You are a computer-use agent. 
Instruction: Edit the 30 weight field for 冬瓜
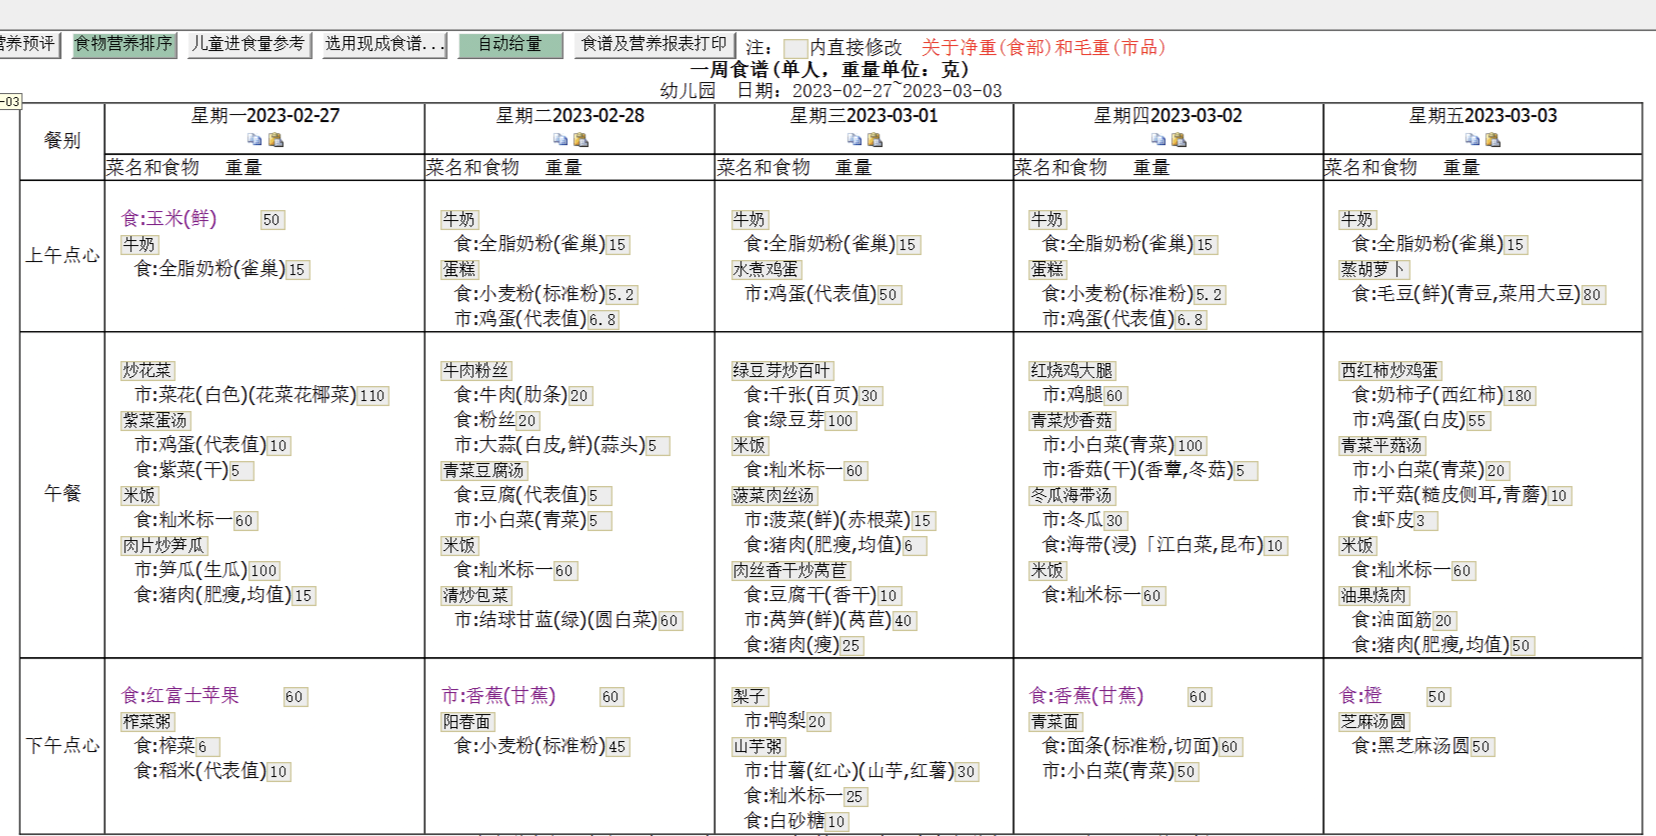[1115, 521]
